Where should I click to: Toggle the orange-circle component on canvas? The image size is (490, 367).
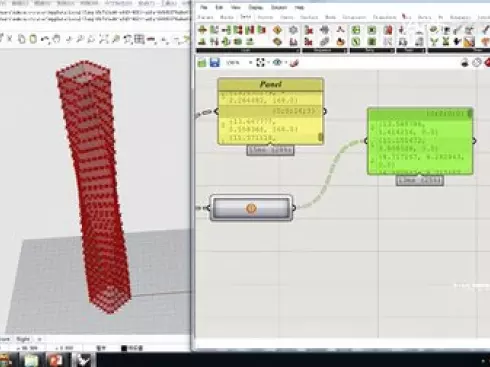[251, 208]
